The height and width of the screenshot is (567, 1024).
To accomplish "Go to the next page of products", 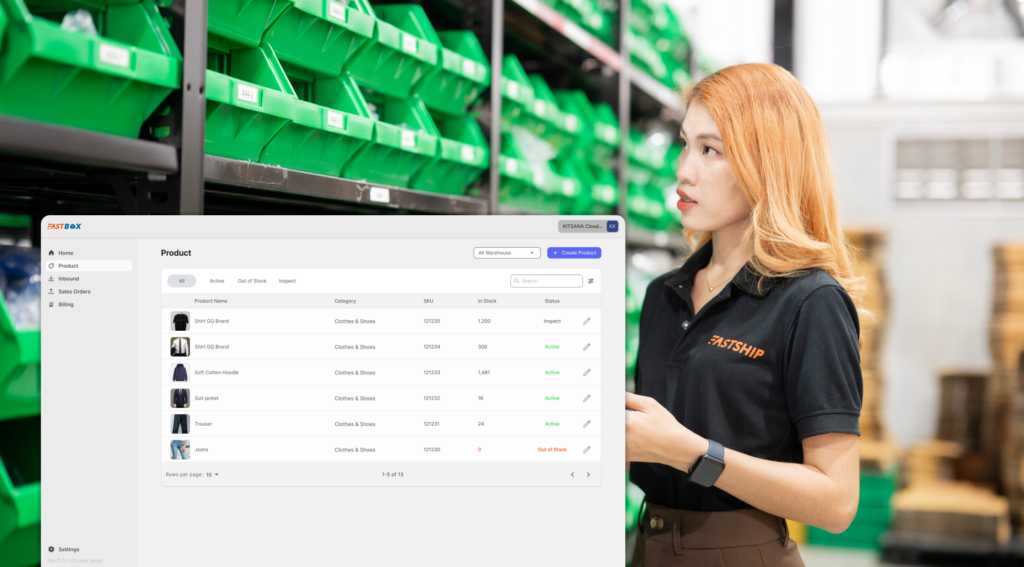I will pos(588,474).
